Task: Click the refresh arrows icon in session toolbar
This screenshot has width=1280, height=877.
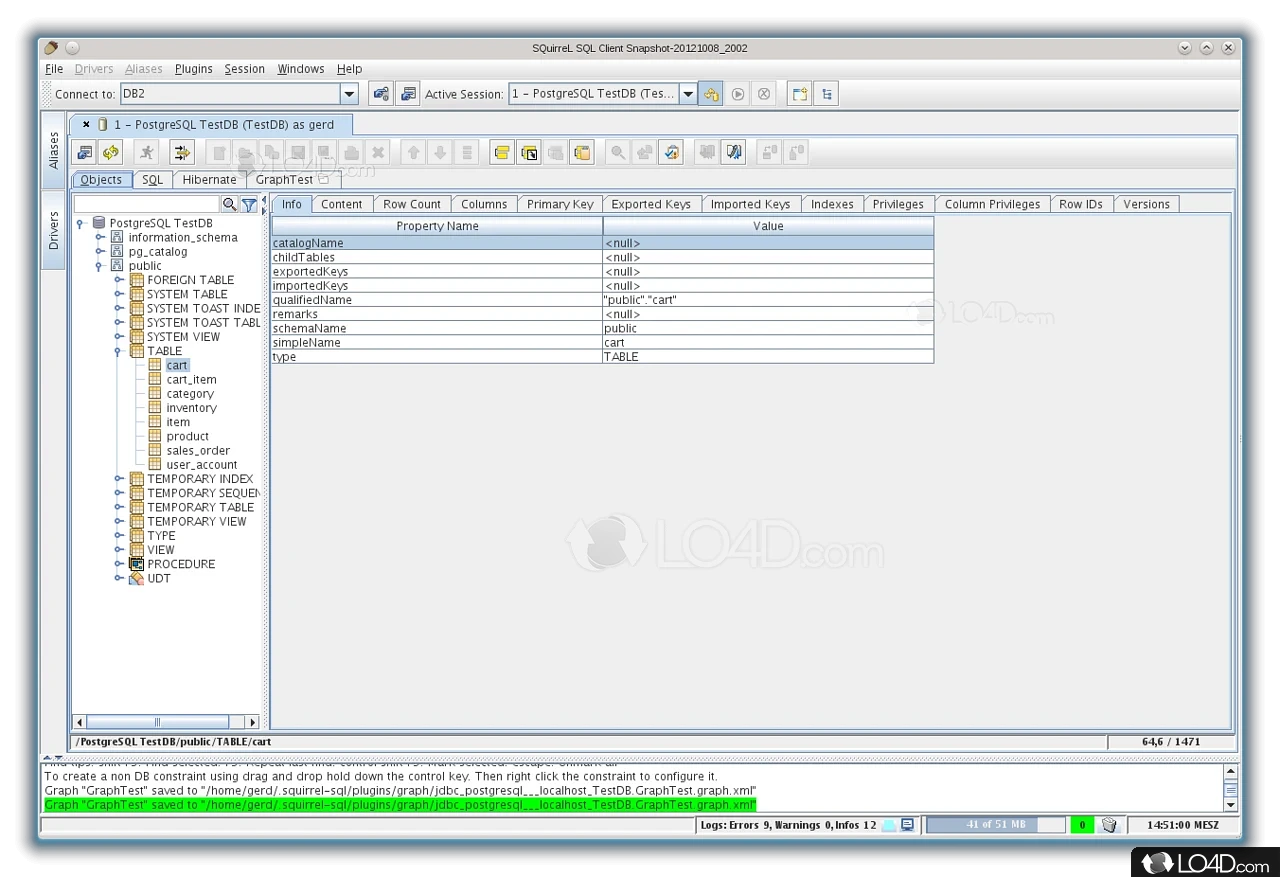Action: pyautogui.click(x=111, y=153)
